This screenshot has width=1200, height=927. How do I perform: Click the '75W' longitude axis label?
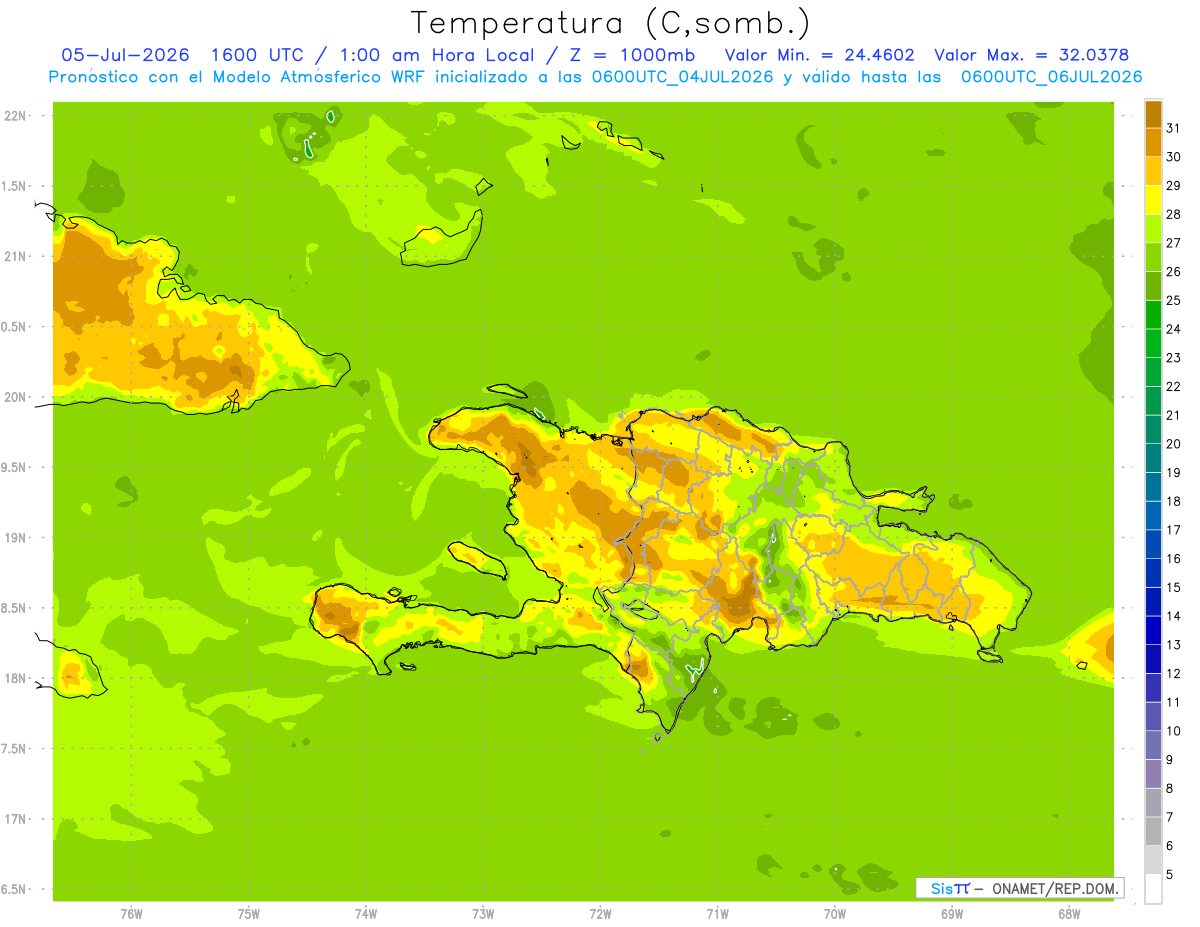[x=249, y=914]
